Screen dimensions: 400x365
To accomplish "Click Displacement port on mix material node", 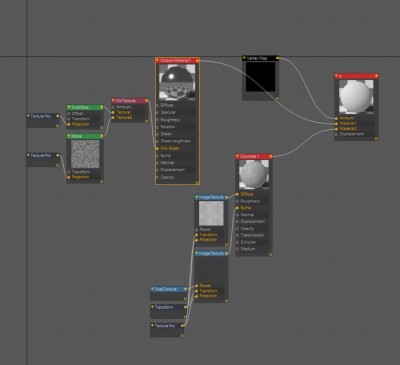I will pyautogui.click(x=337, y=134).
